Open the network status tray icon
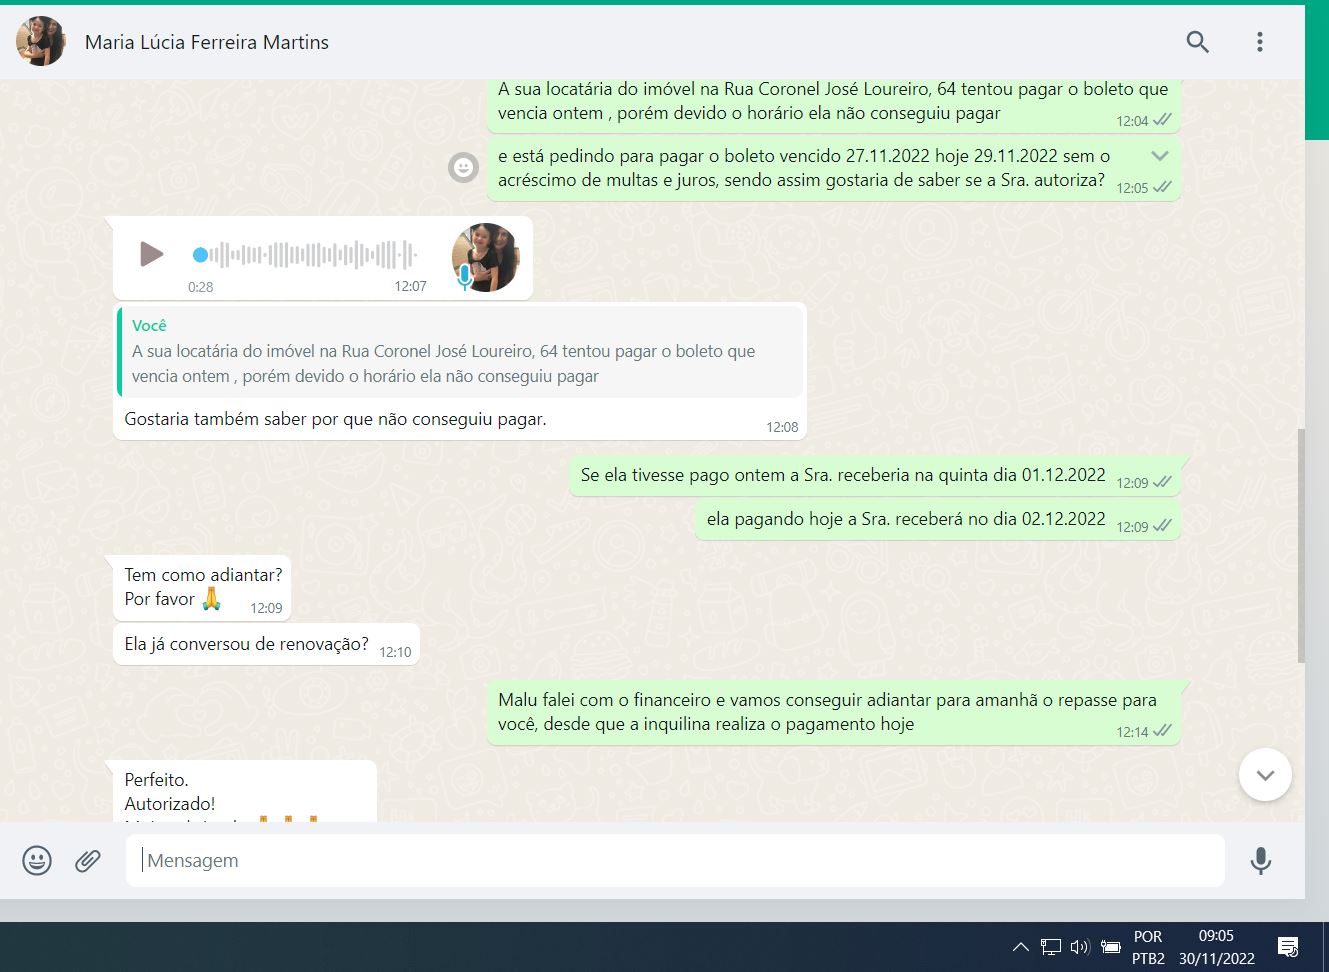The height and width of the screenshot is (972, 1329). (1050, 946)
